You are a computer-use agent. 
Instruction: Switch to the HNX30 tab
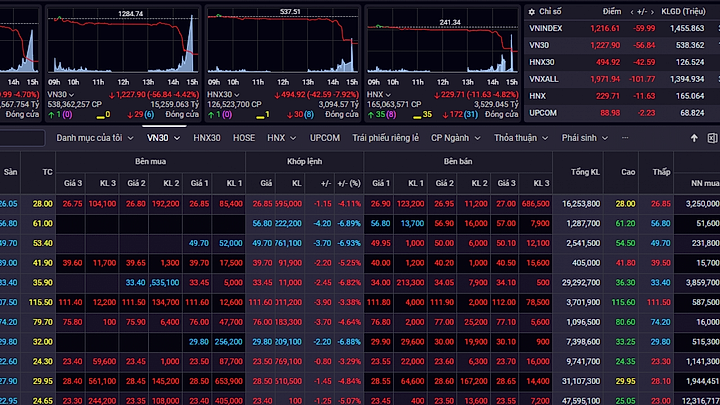coord(207,138)
